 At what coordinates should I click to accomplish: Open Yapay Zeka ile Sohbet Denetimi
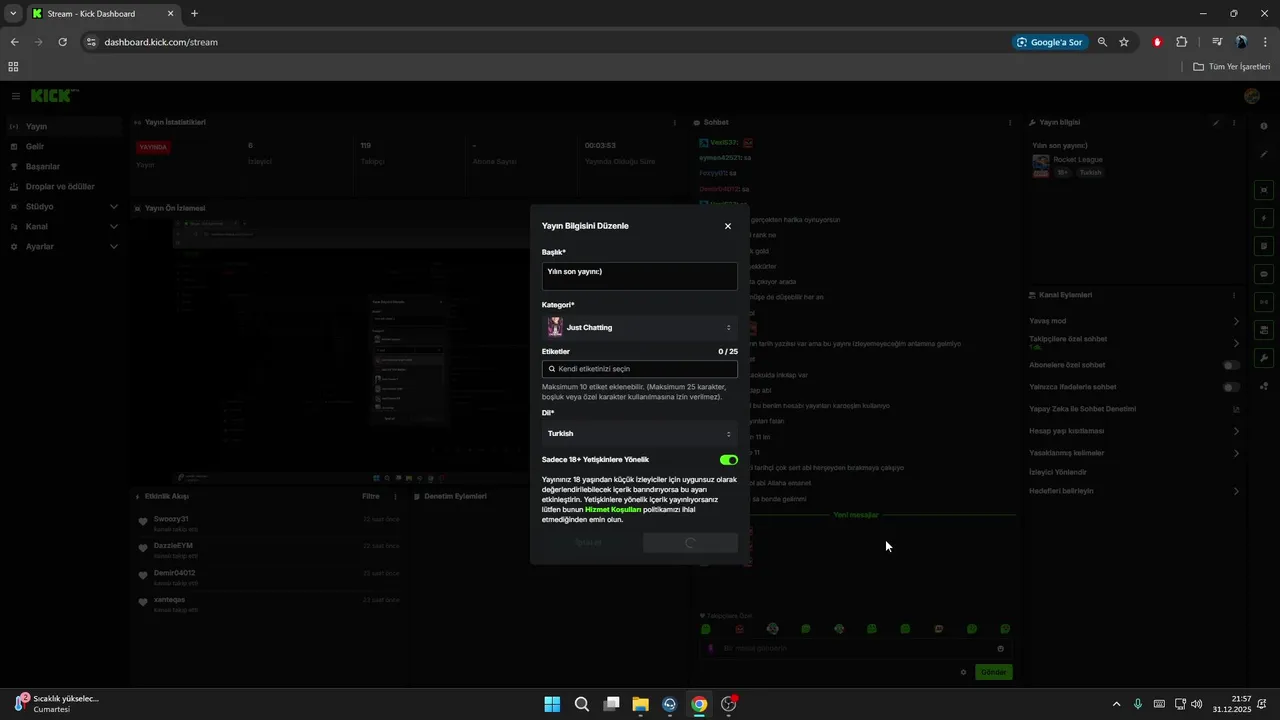(x=1134, y=409)
